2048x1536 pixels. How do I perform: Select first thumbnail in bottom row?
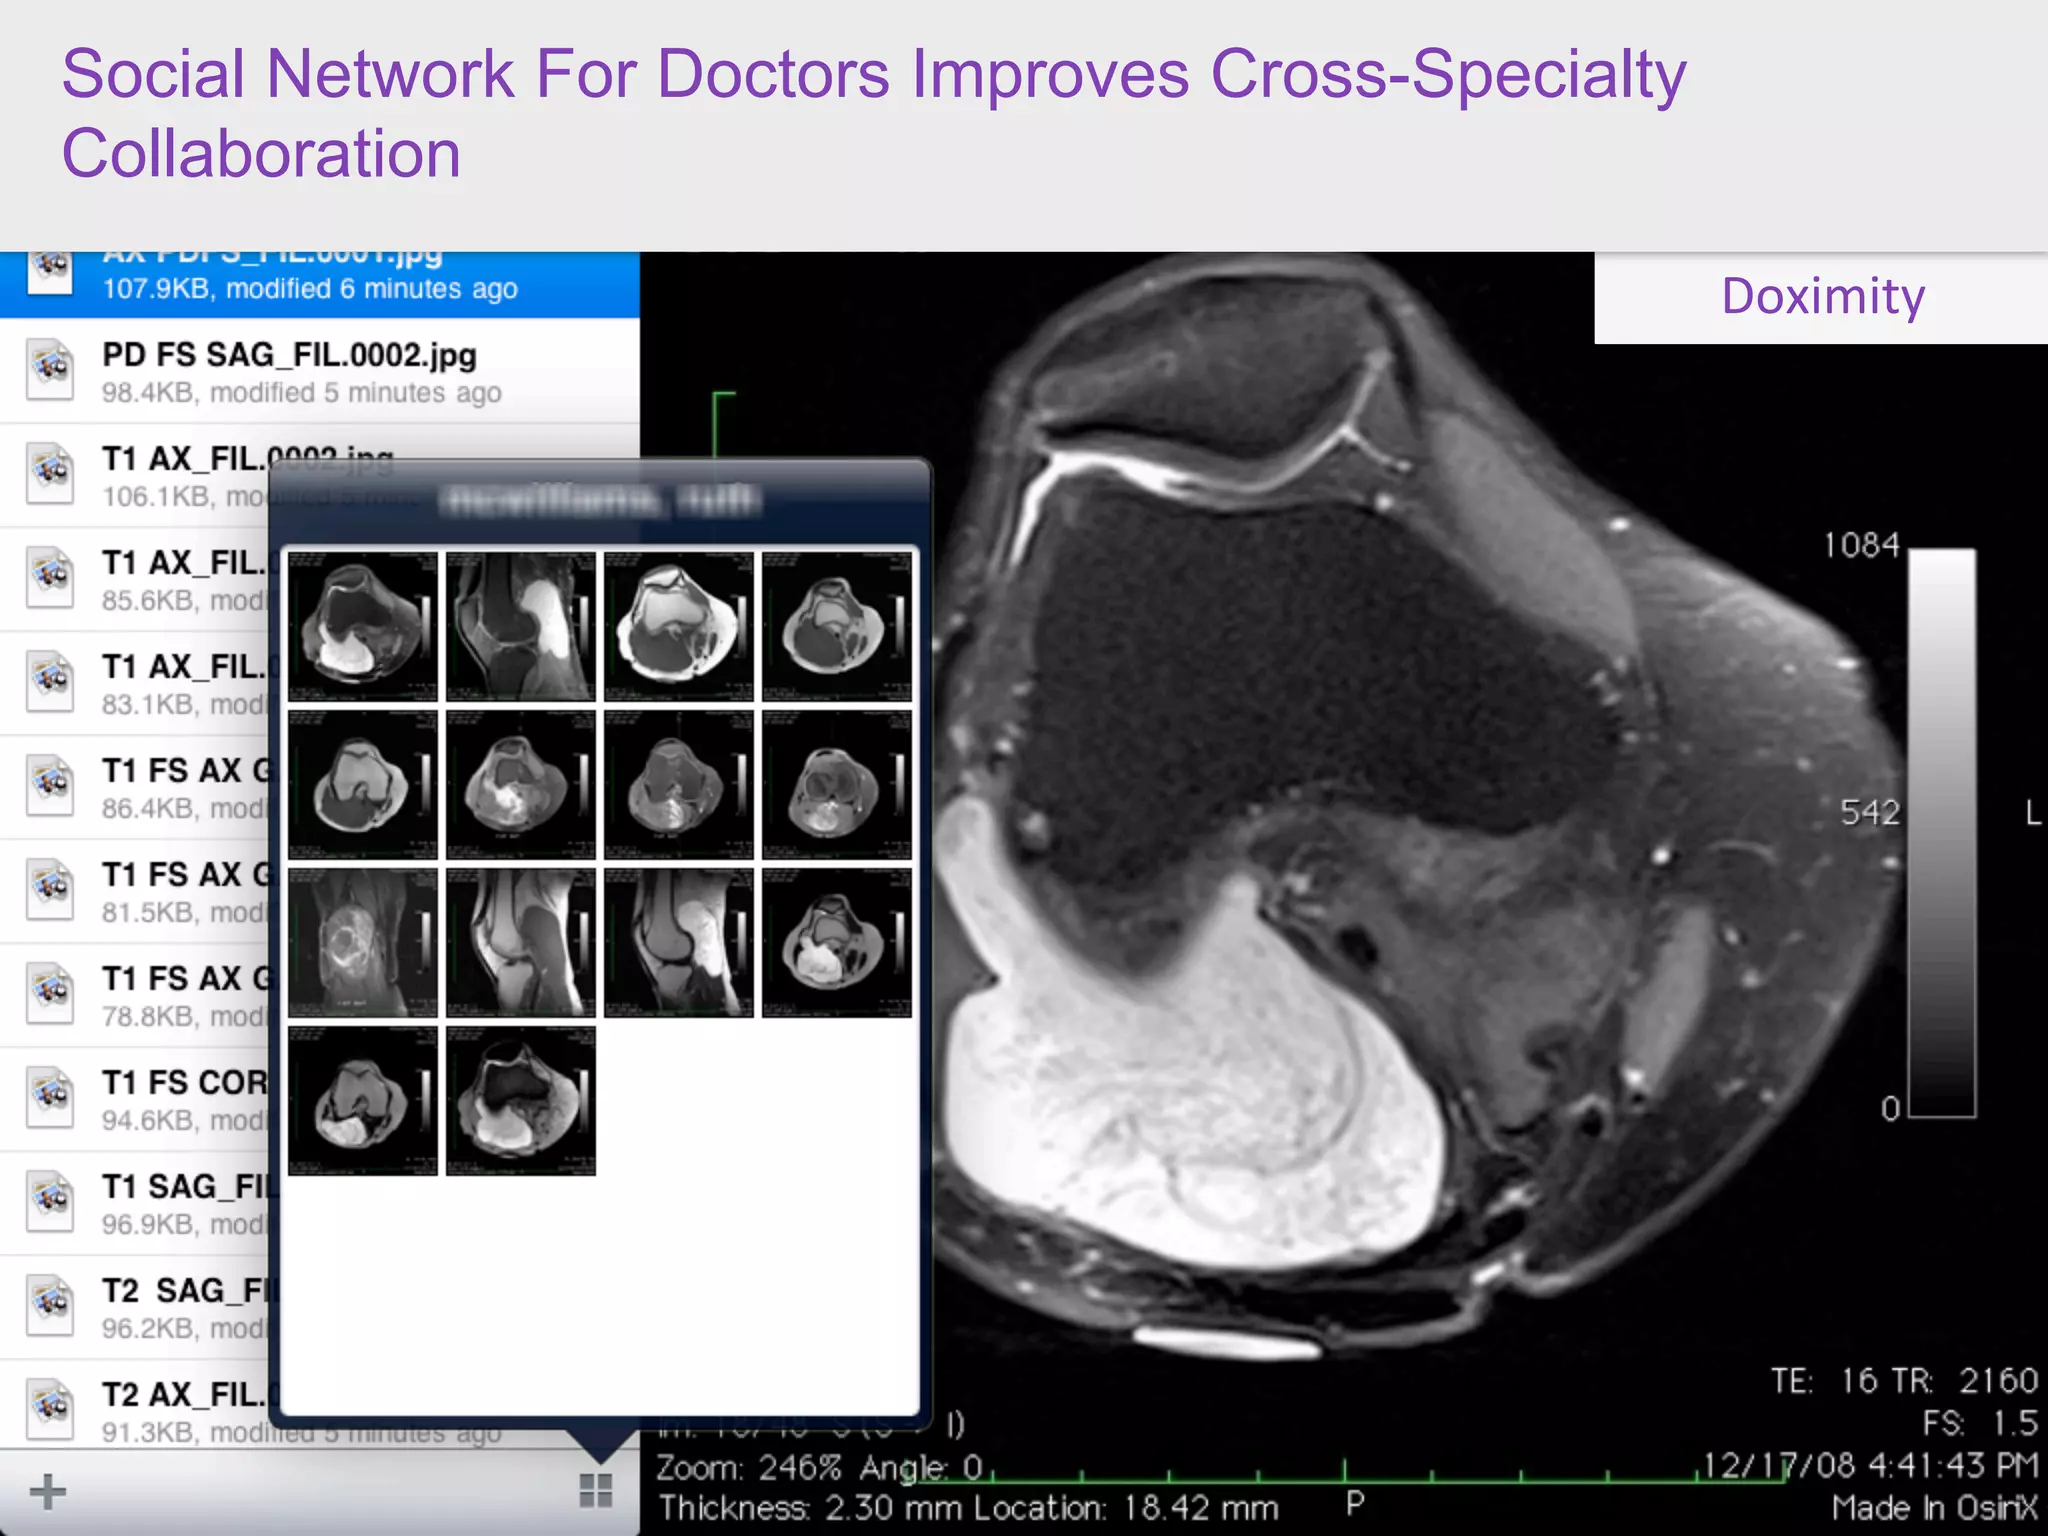pyautogui.click(x=363, y=1101)
